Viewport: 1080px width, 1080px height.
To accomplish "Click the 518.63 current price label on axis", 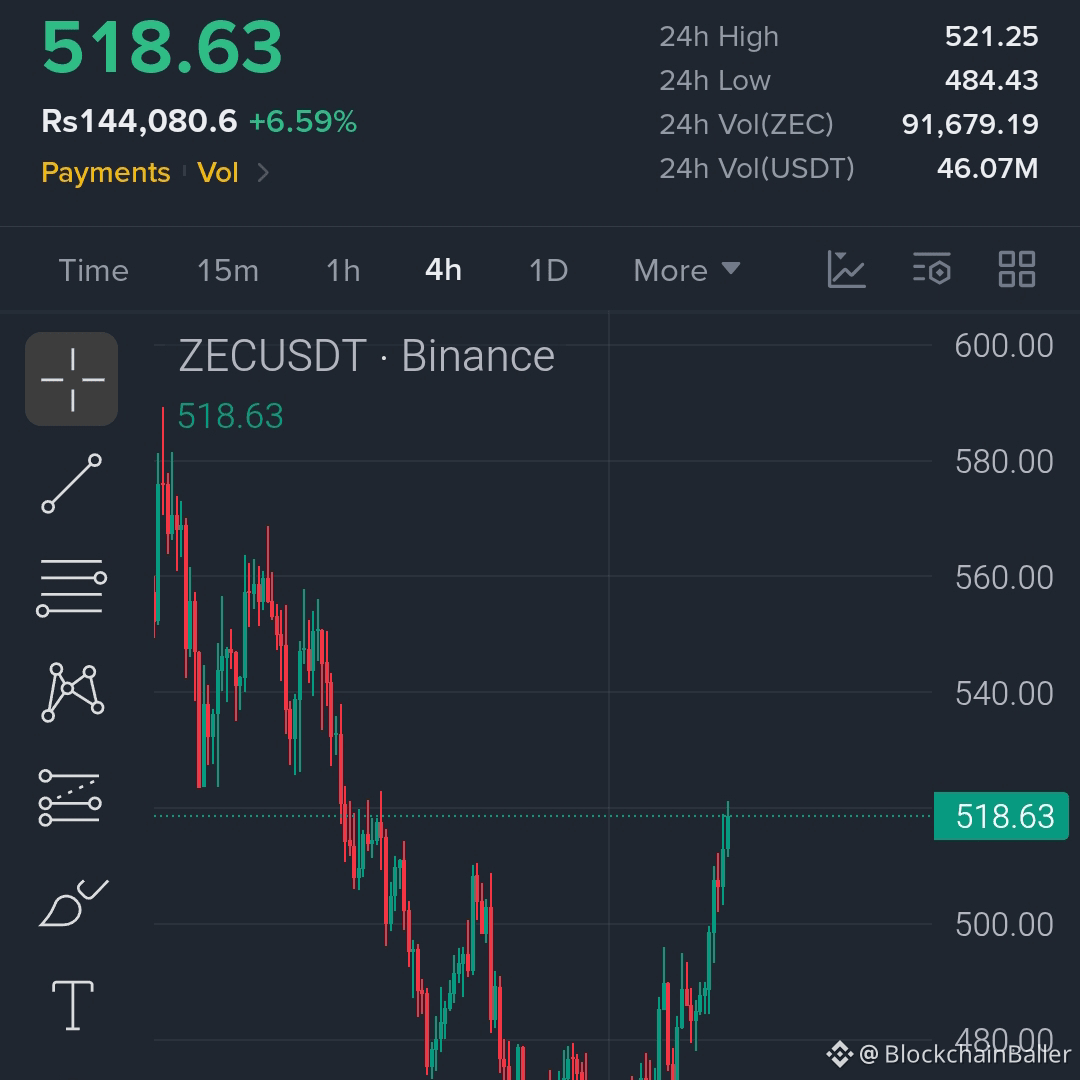I will coord(1001,816).
